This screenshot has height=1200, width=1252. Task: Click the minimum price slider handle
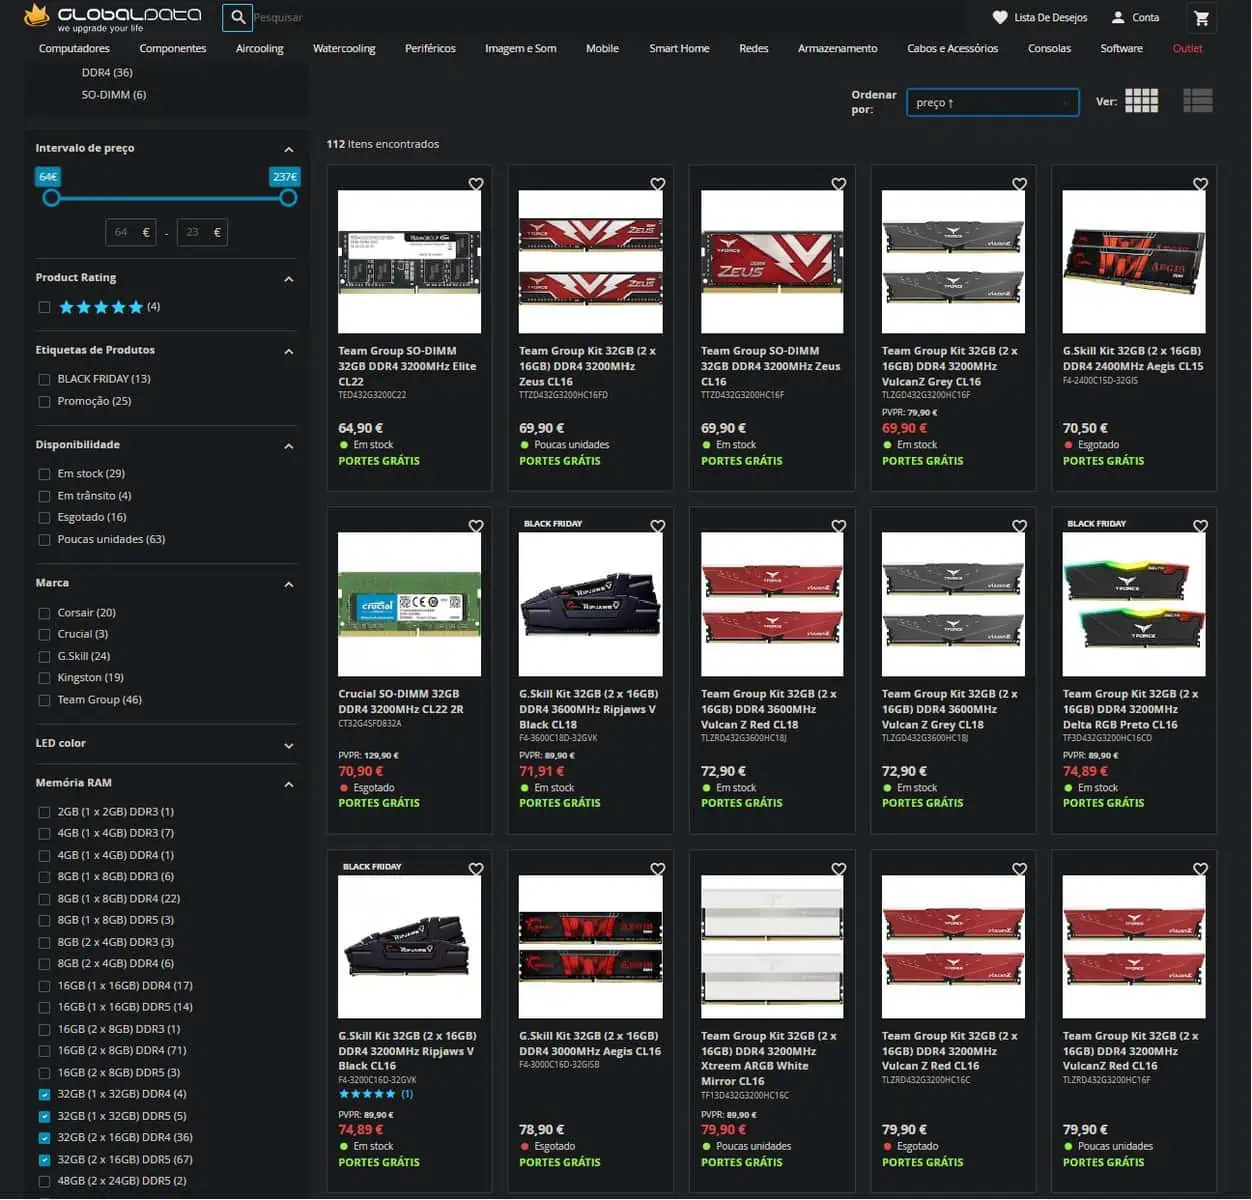click(51, 198)
